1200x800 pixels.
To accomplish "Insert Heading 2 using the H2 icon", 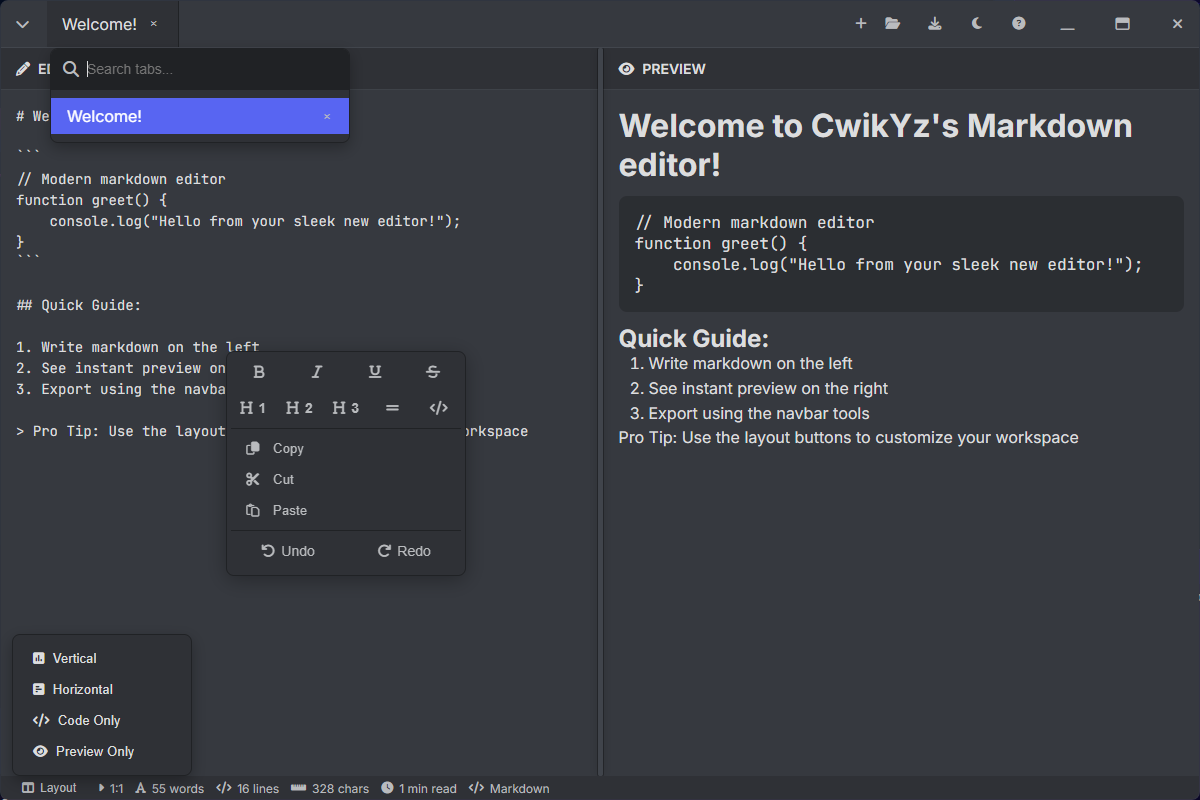I will pyautogui.click(x=299, y=408).
